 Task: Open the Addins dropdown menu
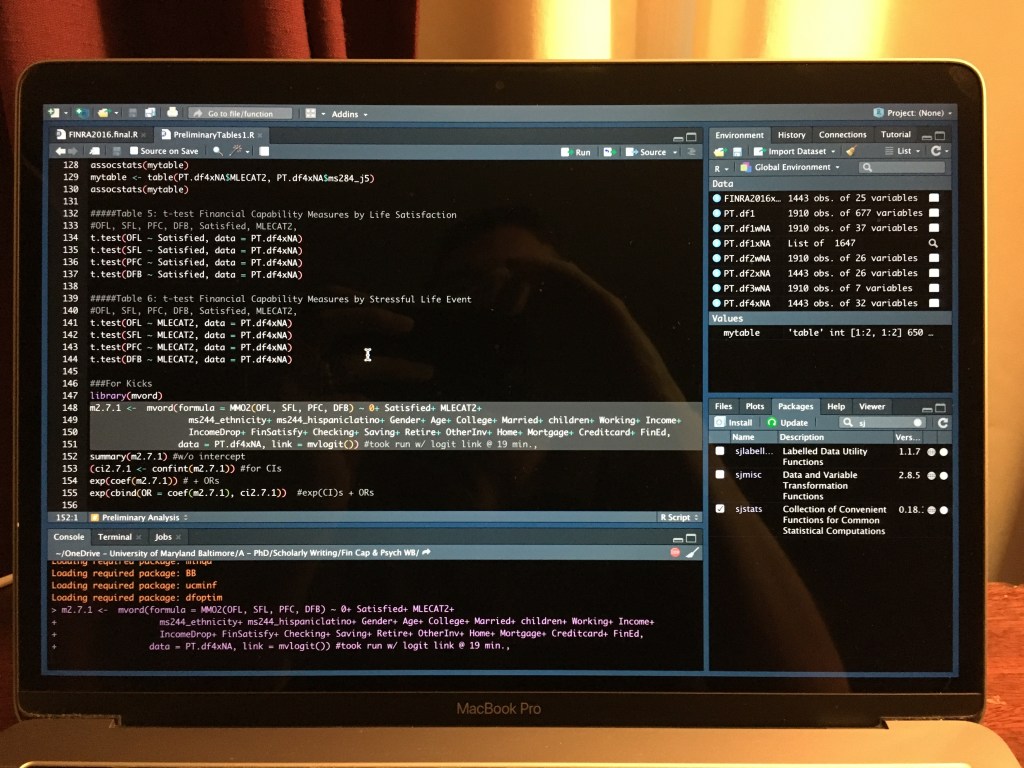349,114
